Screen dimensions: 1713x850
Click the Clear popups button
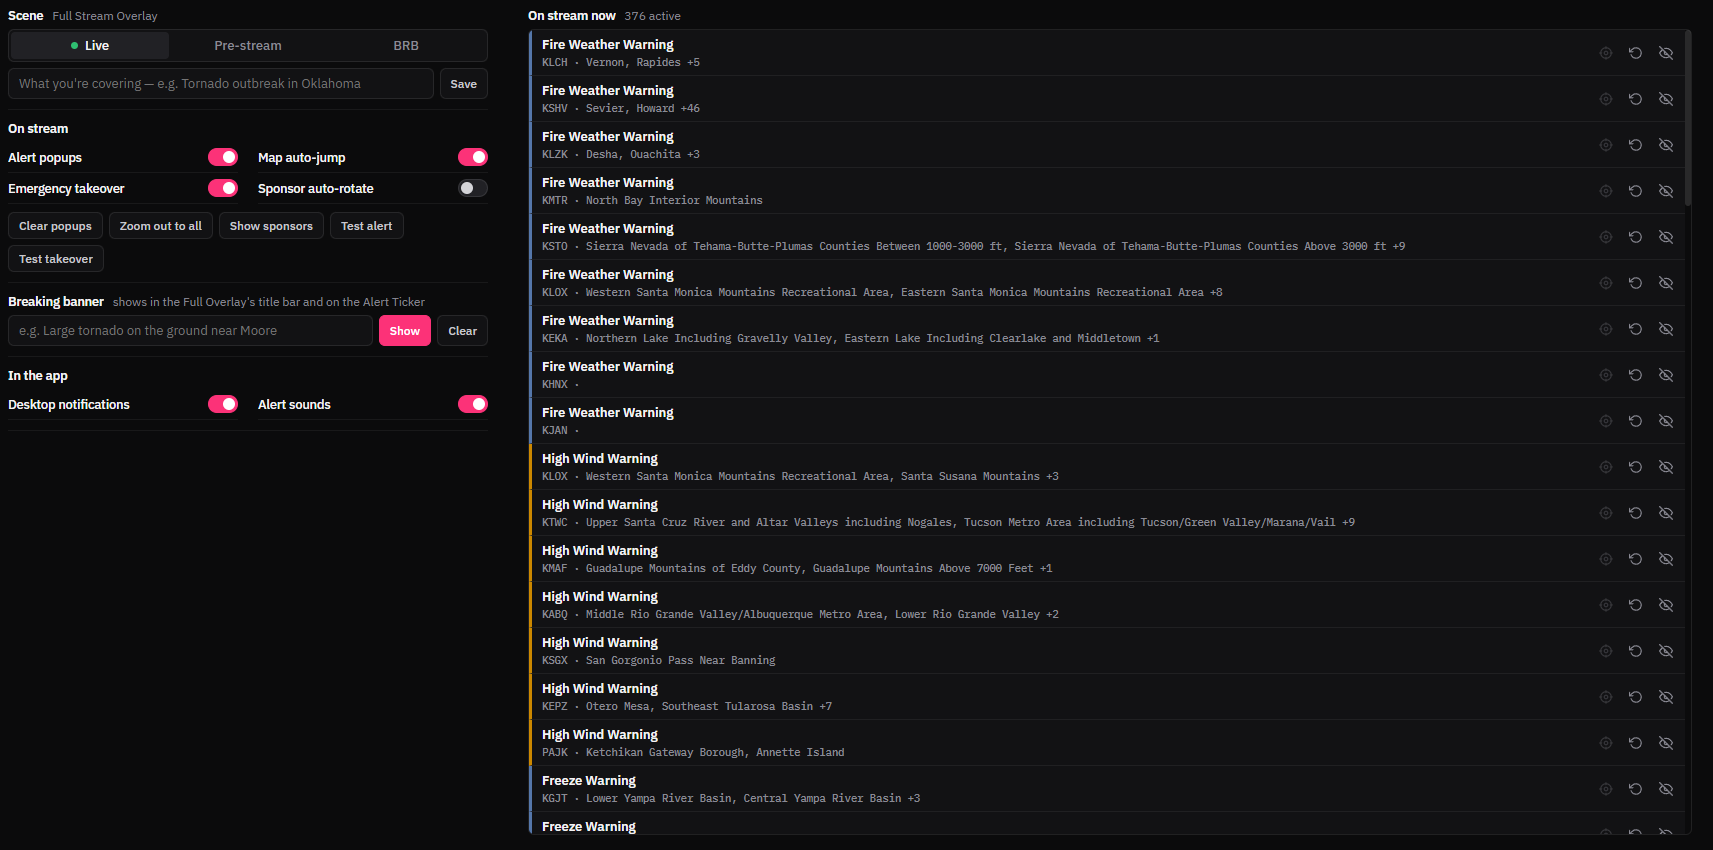(x=55, y=226)
